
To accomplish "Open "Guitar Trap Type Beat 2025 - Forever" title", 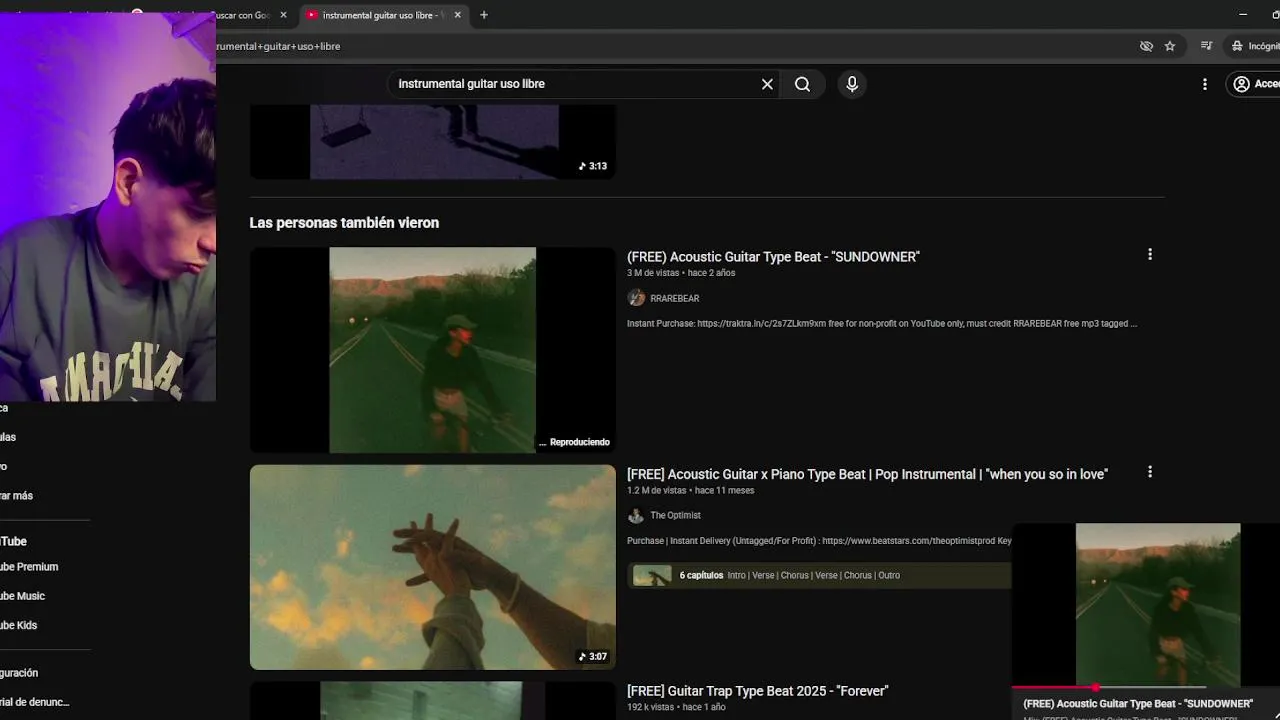I will click(x=757, y=691).
